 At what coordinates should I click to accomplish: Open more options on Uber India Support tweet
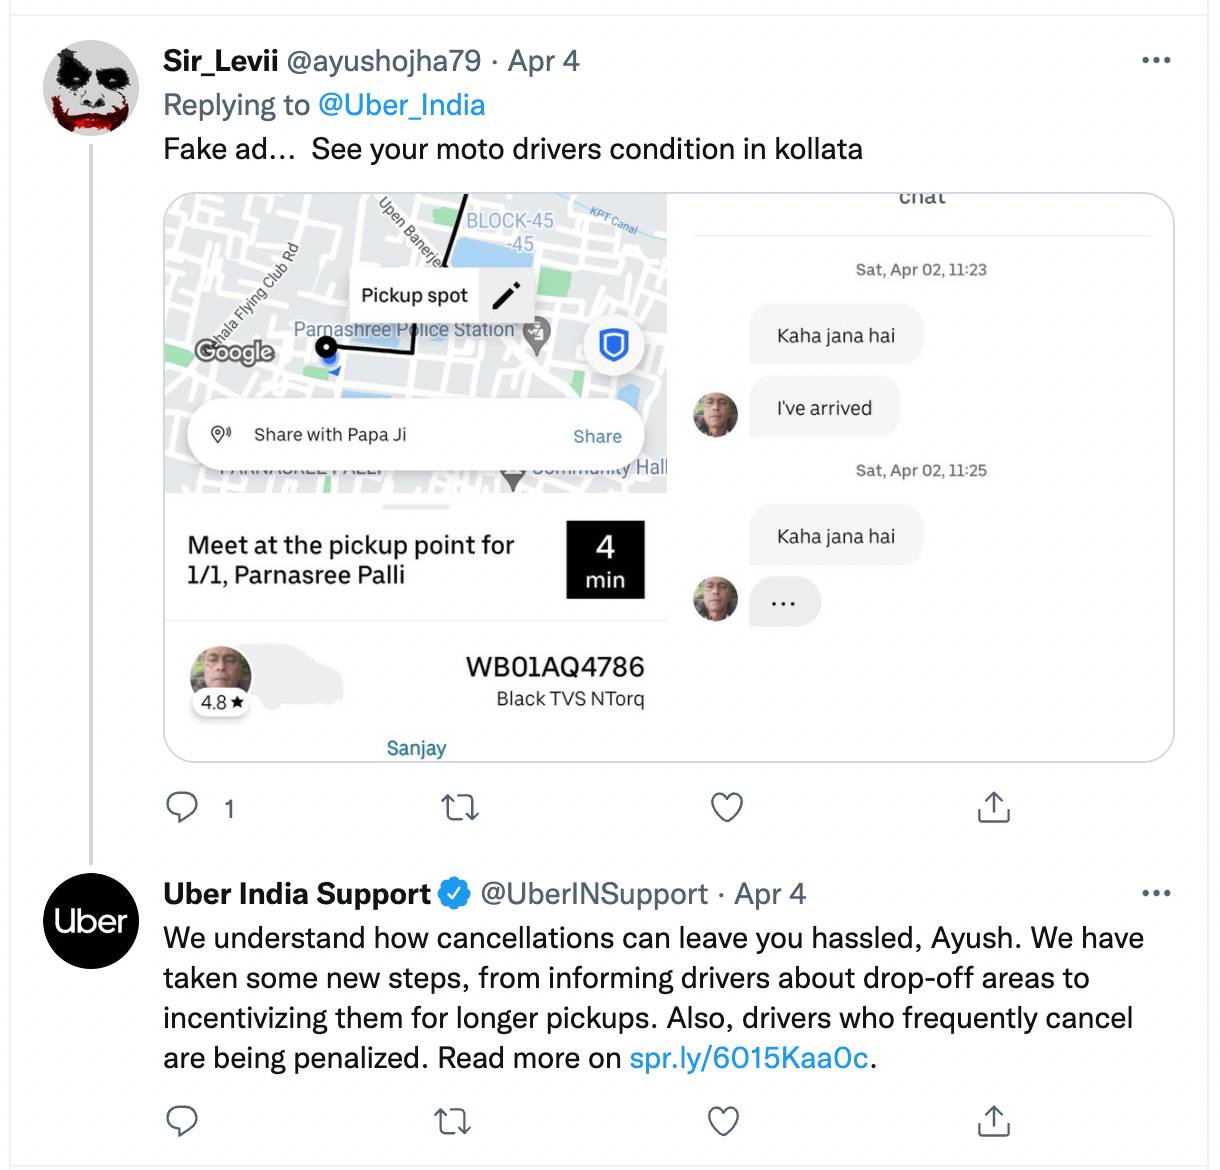coord(1155,893)
